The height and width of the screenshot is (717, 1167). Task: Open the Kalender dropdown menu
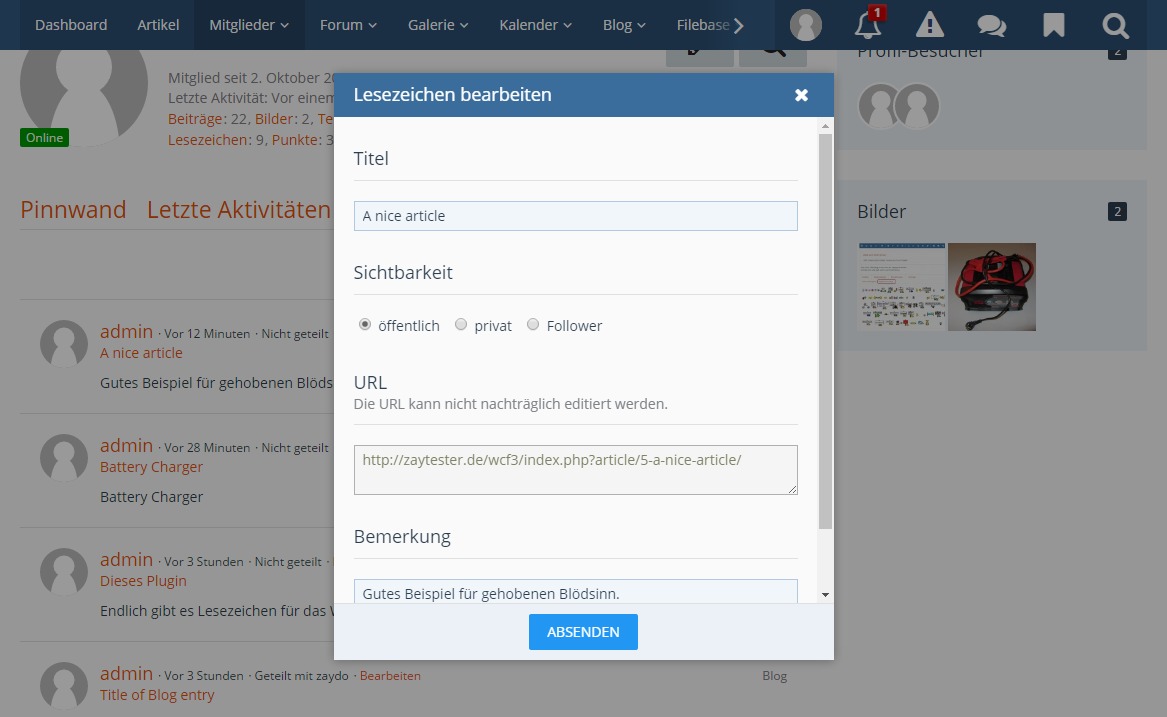(535, 25)
